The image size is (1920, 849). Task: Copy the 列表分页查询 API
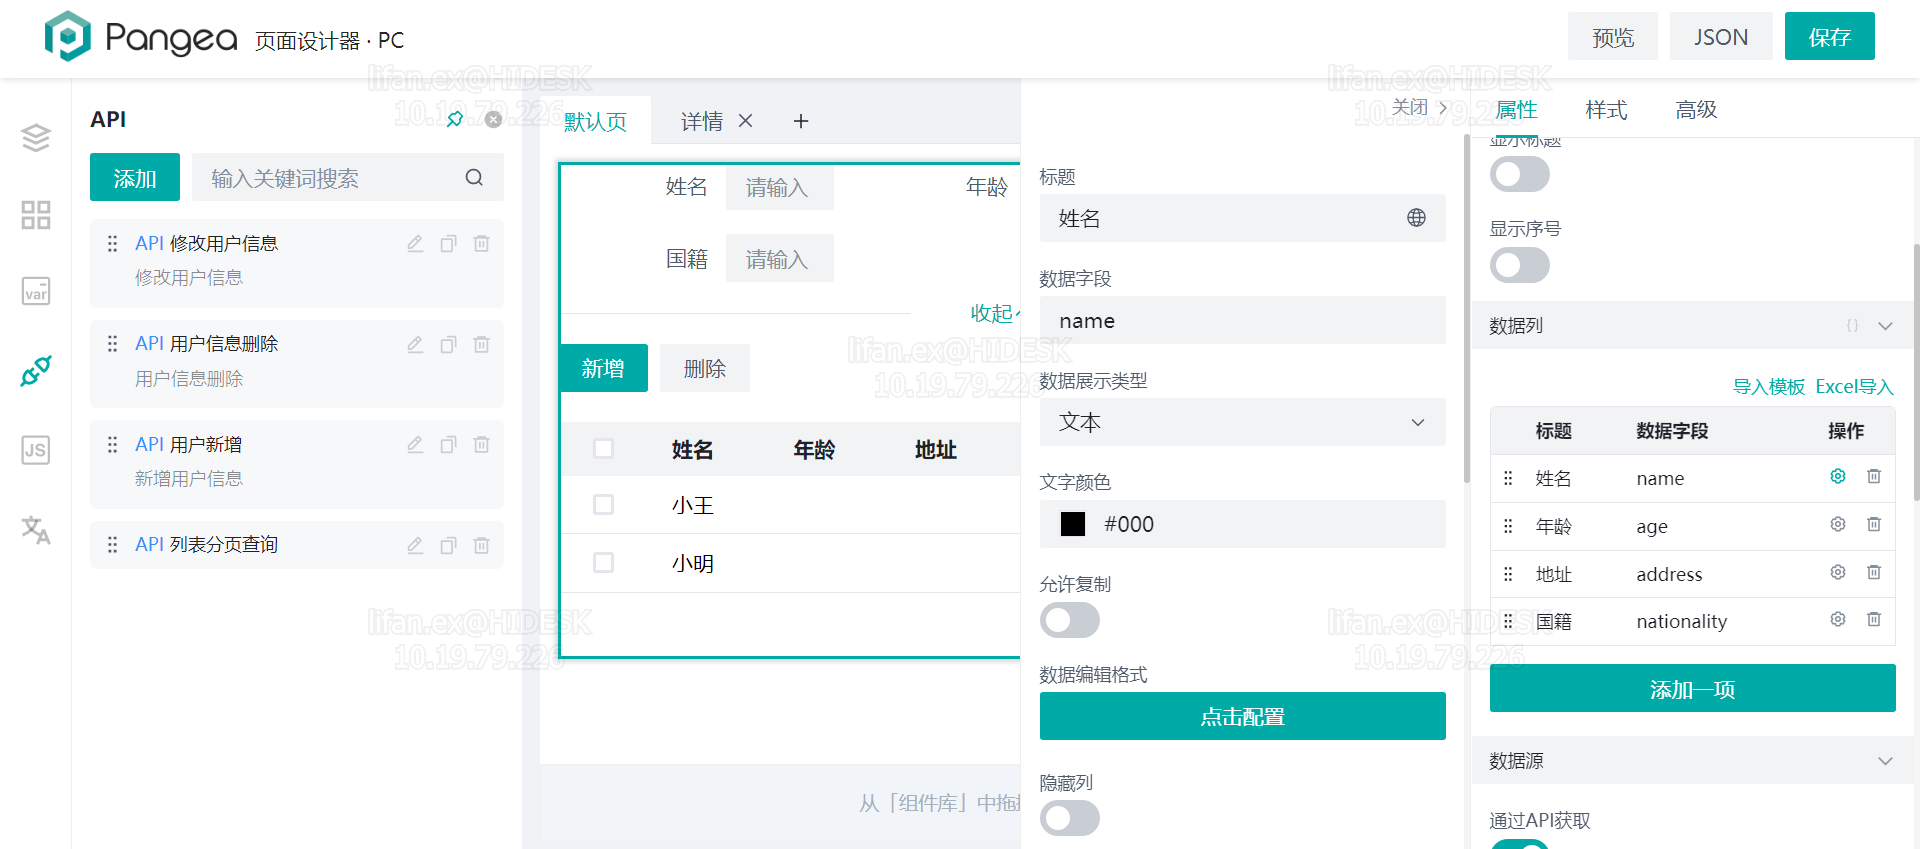(x=448, y=545)
